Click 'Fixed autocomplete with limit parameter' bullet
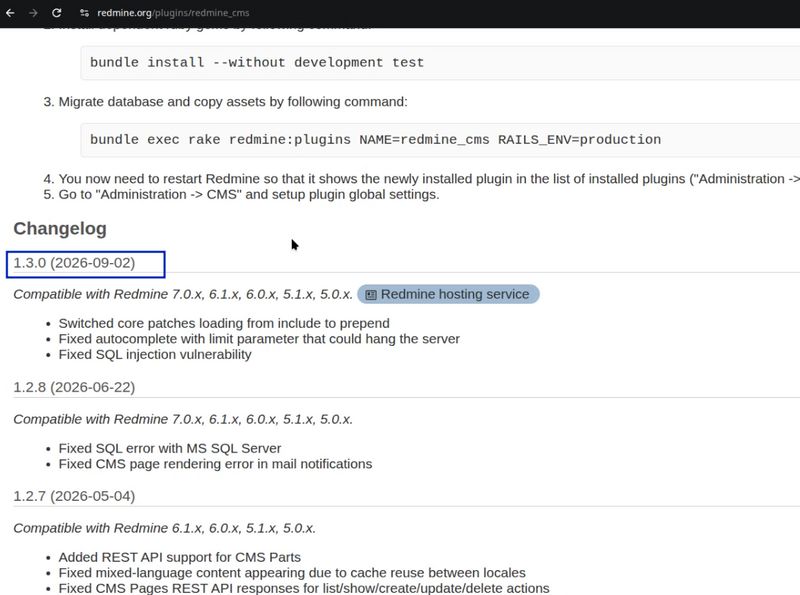800x595 pixels. [x=259, y=339]
